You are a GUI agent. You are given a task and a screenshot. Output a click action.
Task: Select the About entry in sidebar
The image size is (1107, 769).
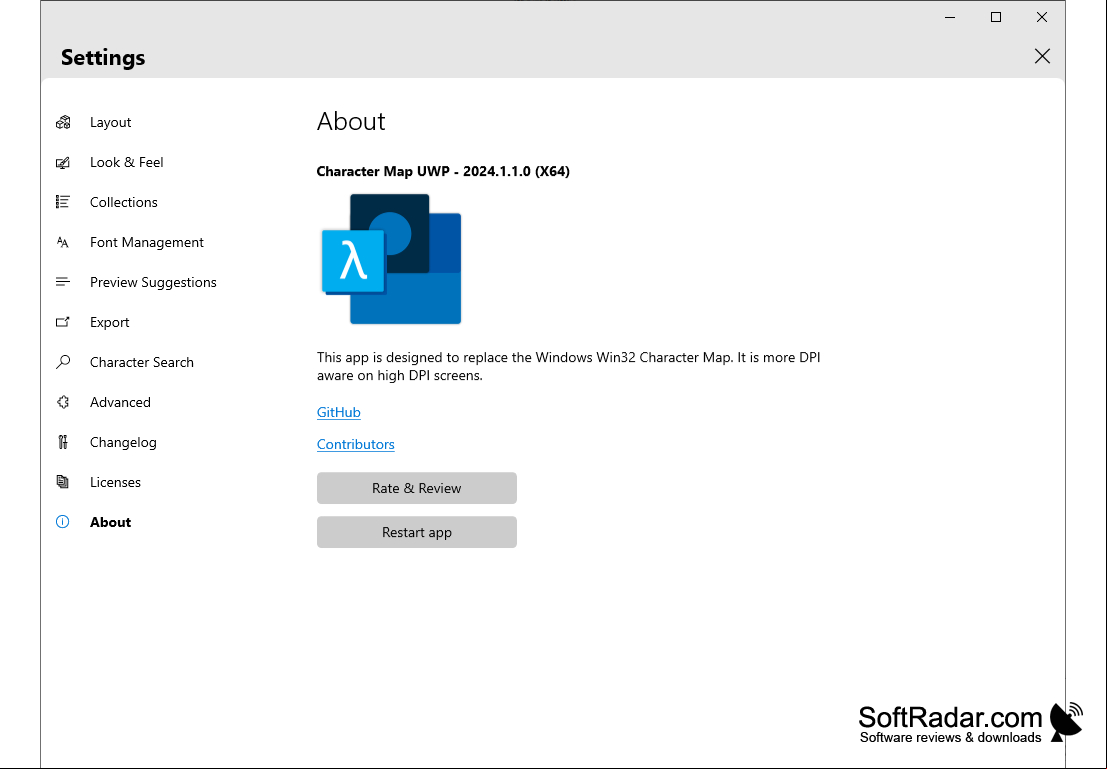[x=110, y=522]
